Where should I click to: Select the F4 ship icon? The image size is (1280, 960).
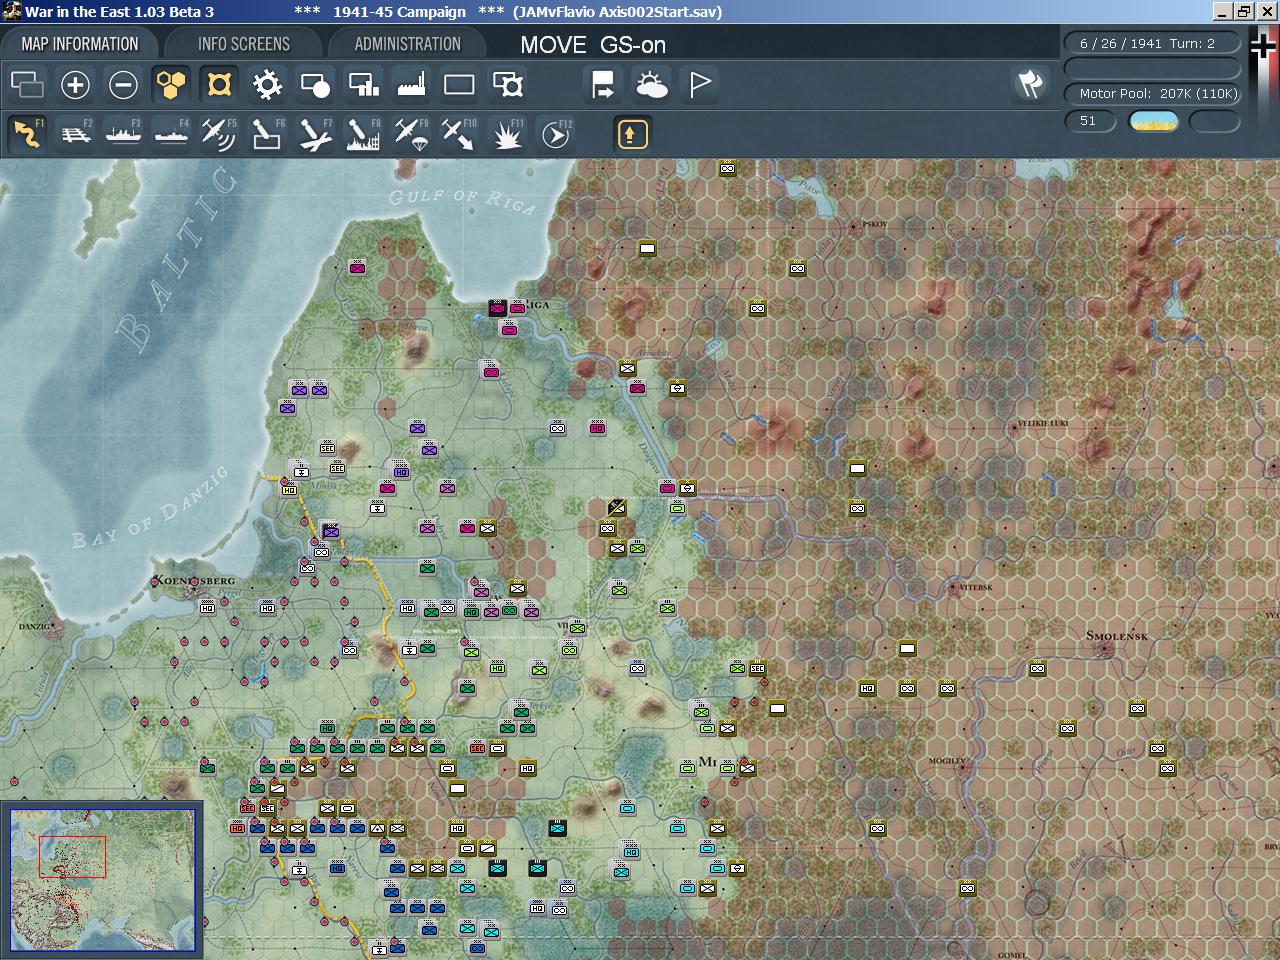[171, 134]
